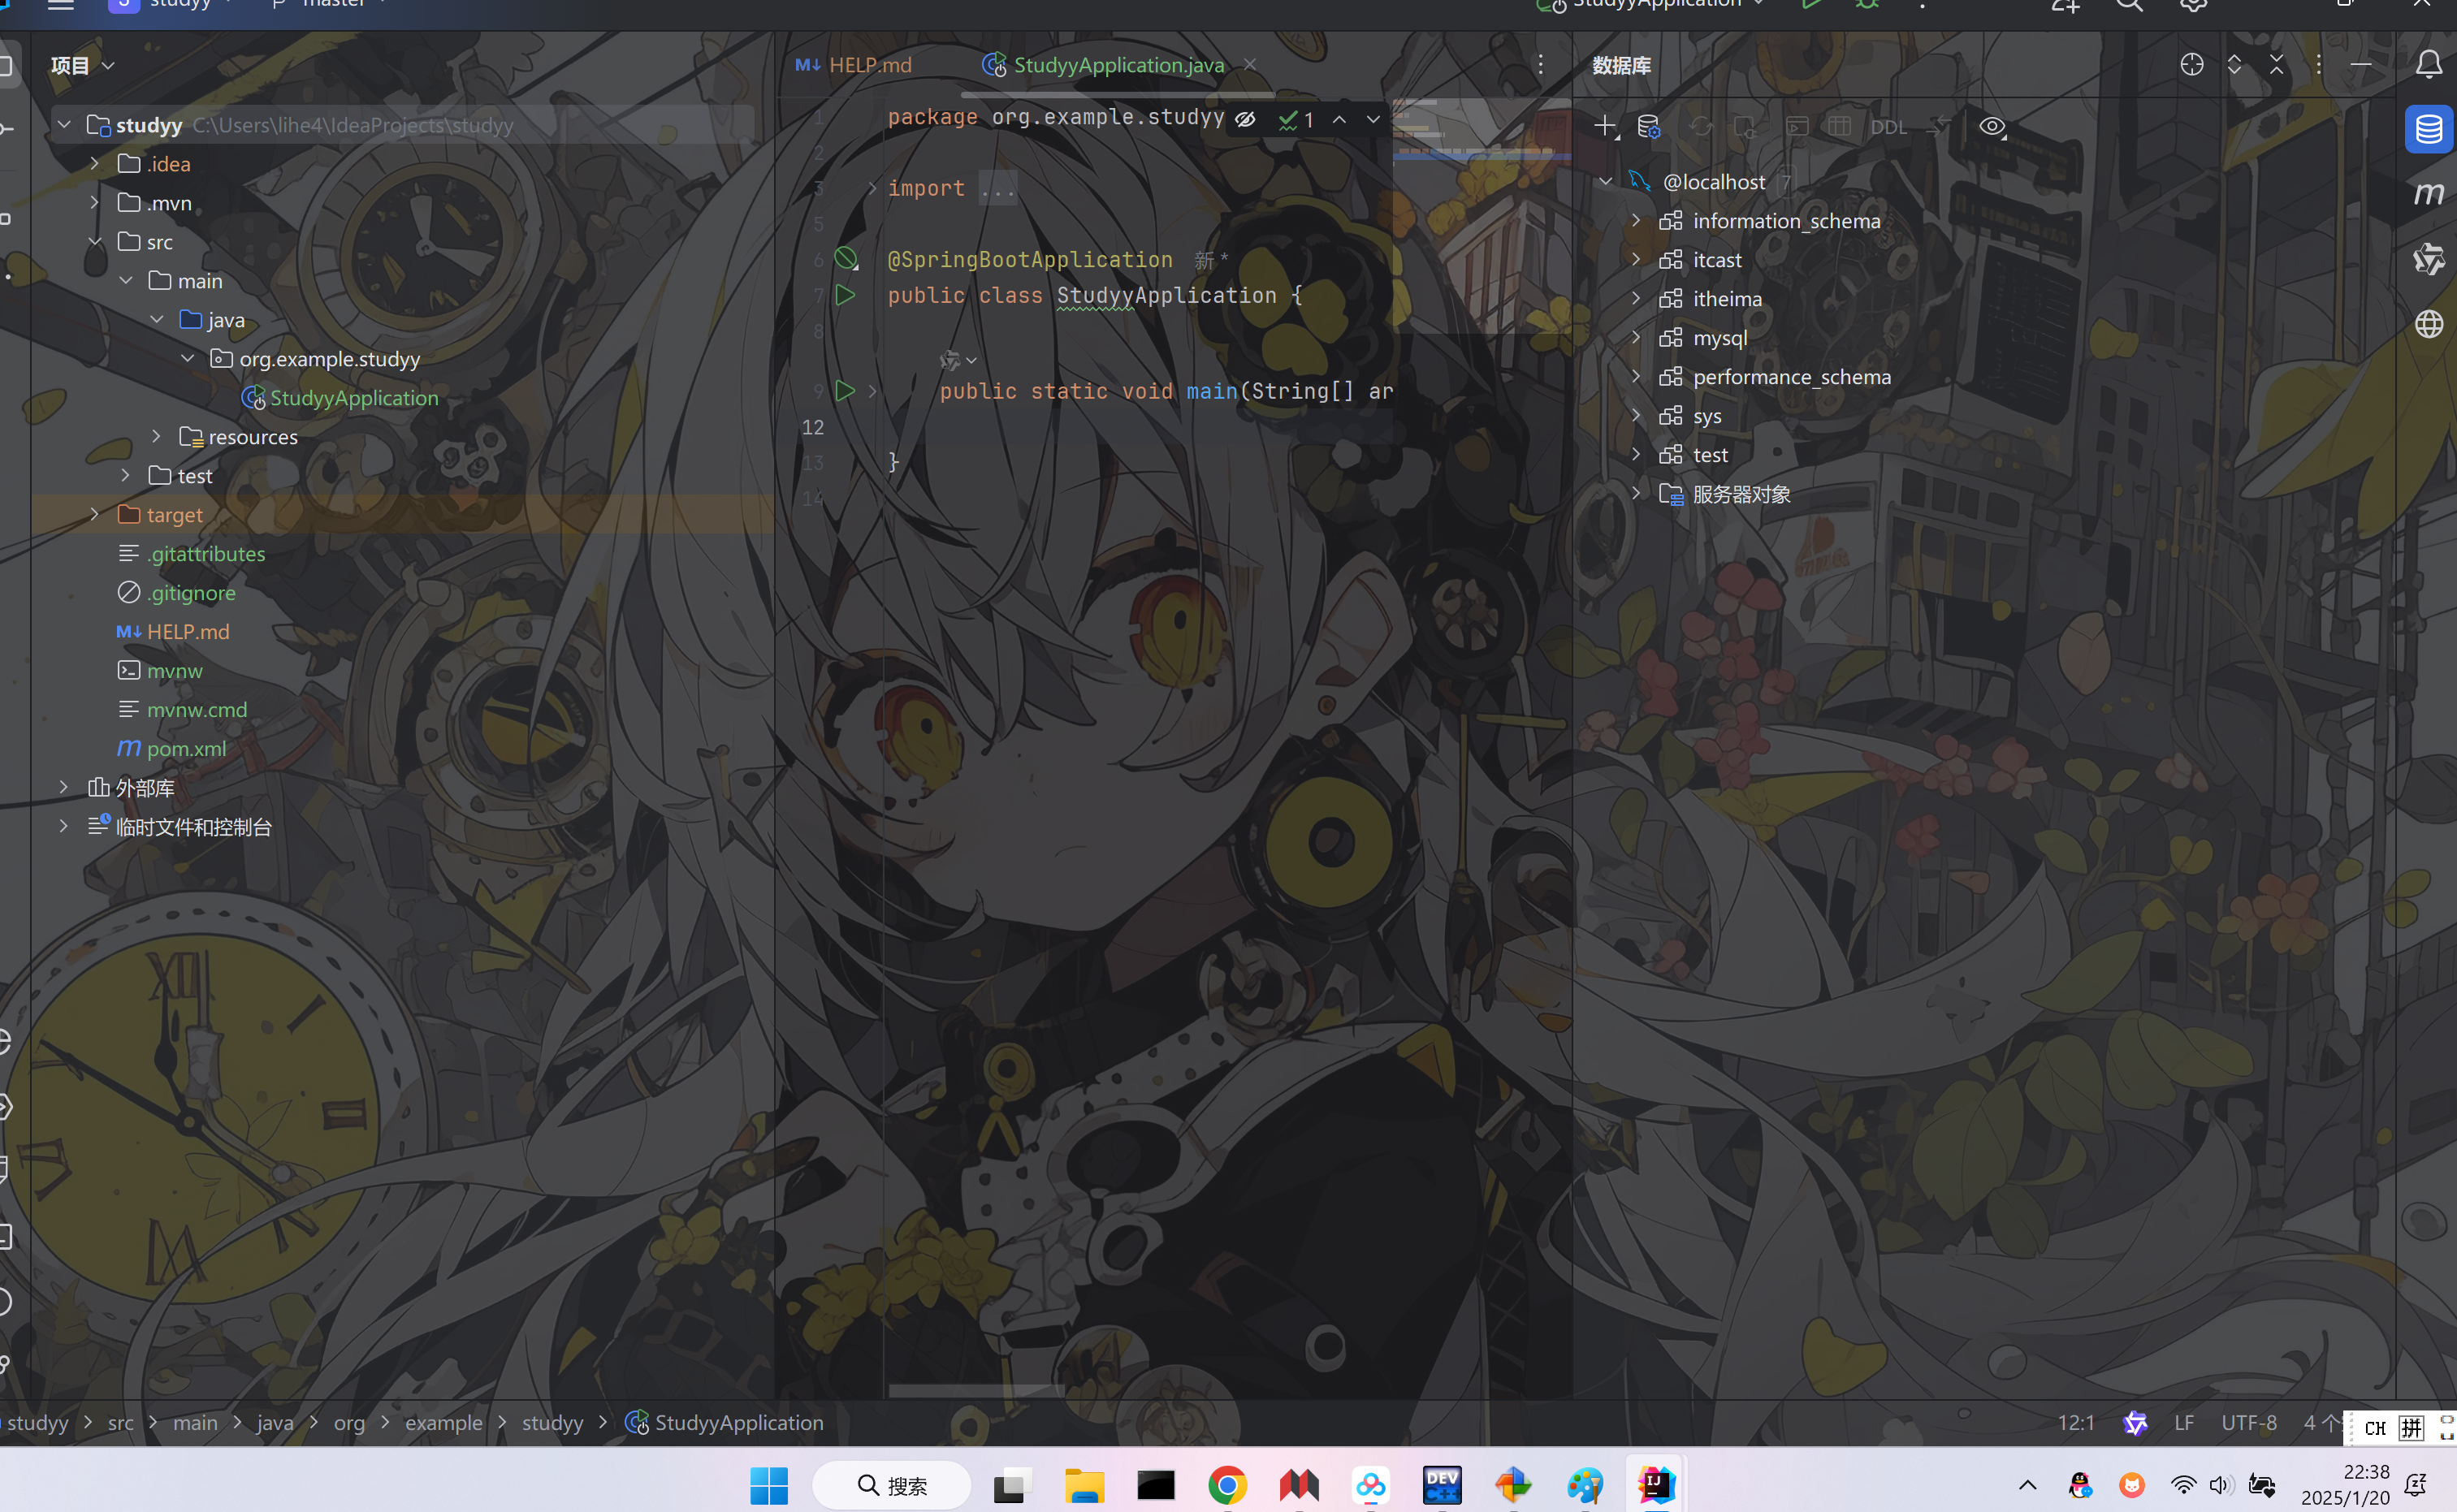Viewport: 2457px width, 1512px height.
Task: Select the itheima schema
Action: tap(1727, 298)
